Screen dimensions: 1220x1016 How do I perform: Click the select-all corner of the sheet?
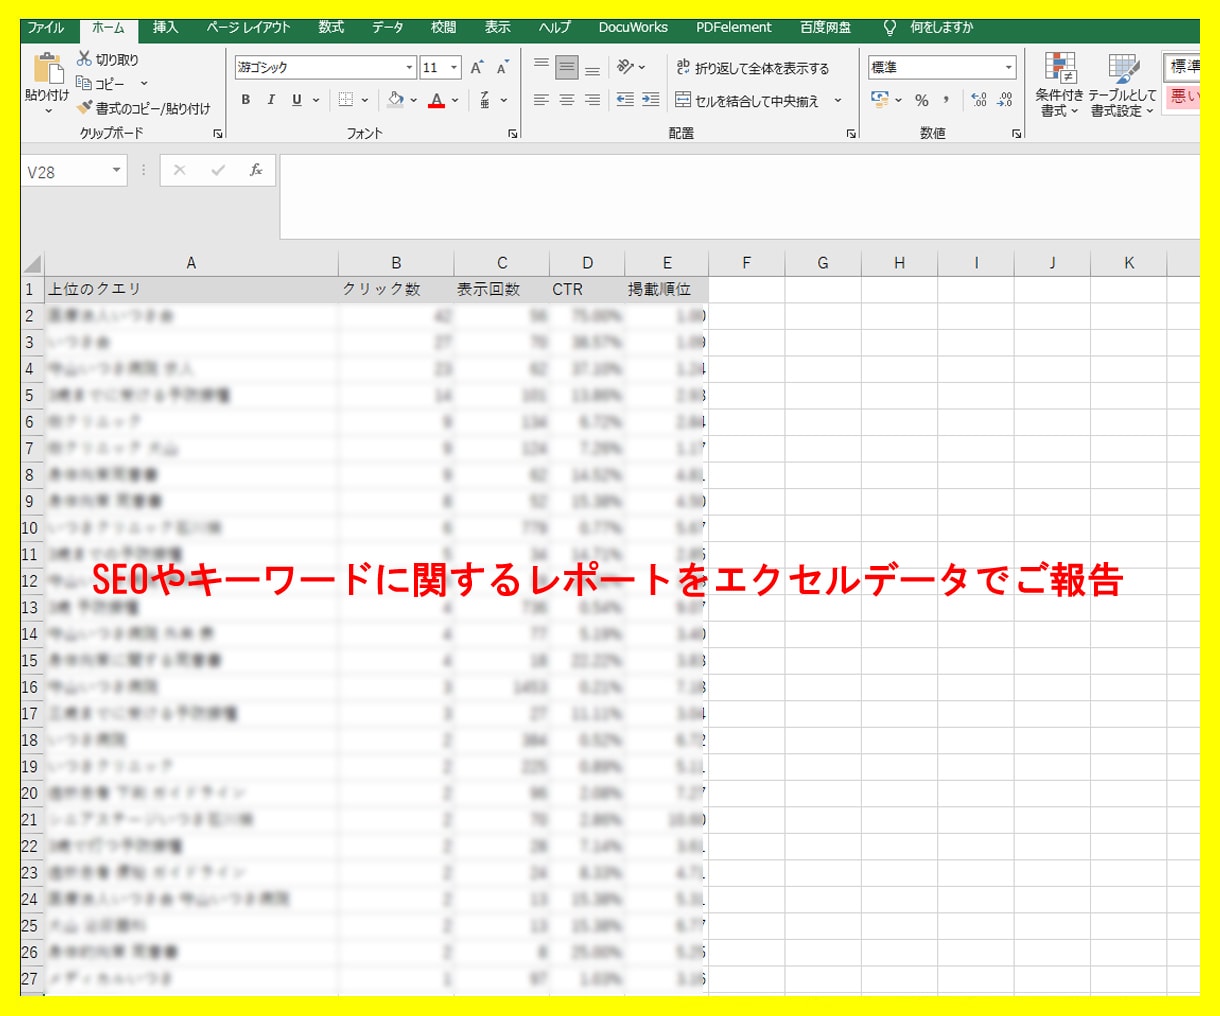[32, 264]
